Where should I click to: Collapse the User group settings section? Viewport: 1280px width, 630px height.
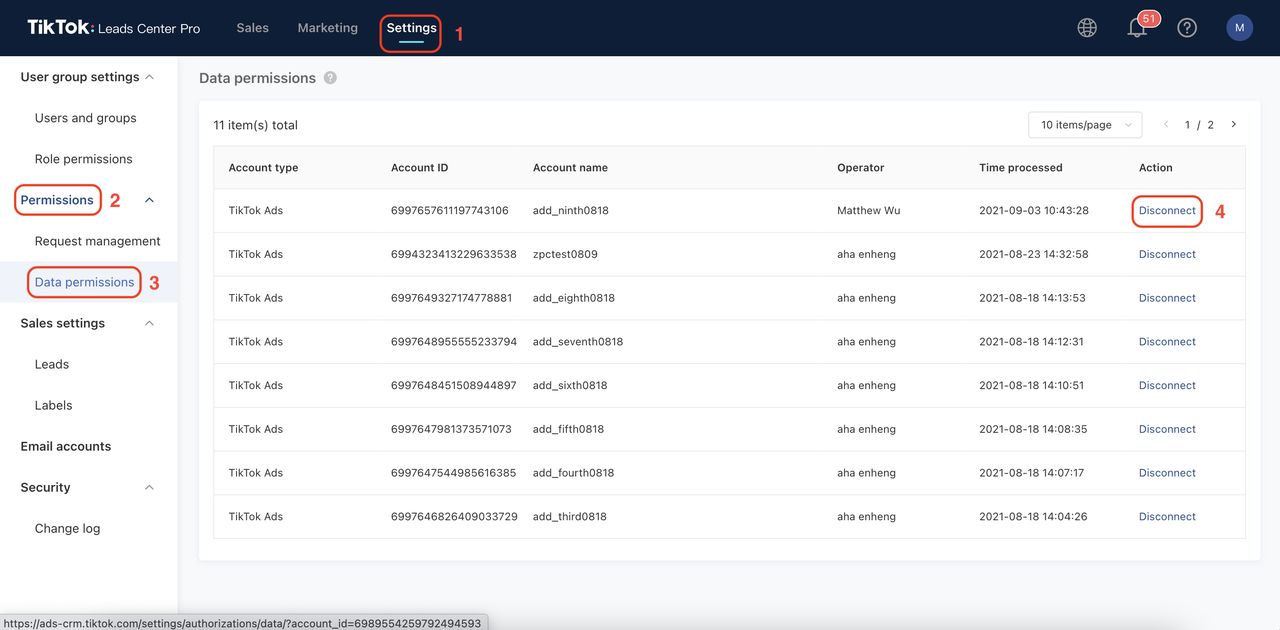pyautogui.click(x=149, y=75)
